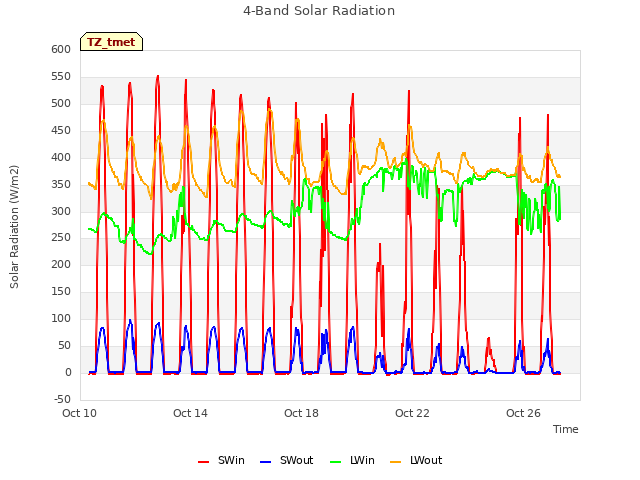
Task: Click the 250 y-axis tick label
Action: point(61,238)
